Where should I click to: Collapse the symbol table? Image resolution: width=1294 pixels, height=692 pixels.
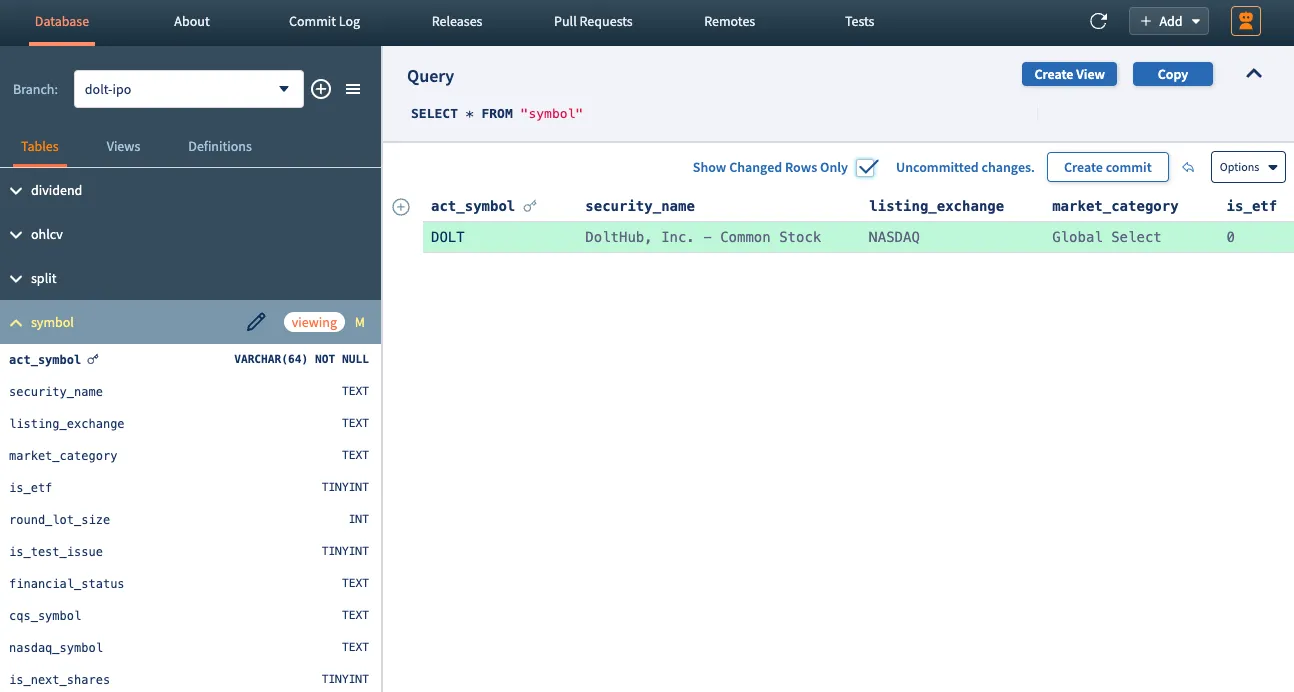[x=17, y=323]
